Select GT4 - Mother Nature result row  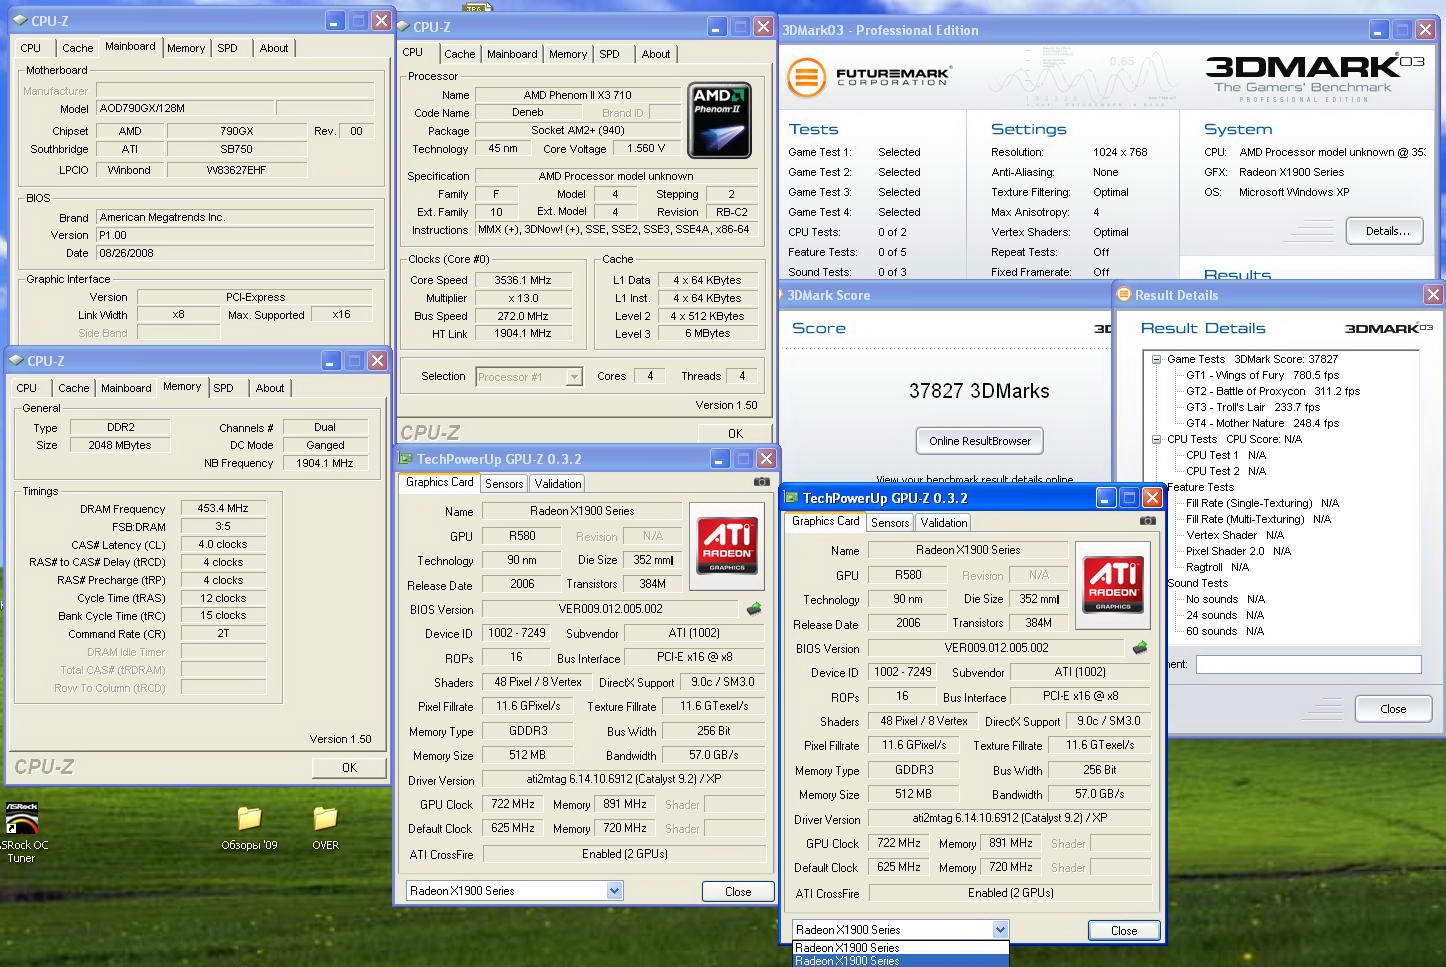coord(1262,423)
